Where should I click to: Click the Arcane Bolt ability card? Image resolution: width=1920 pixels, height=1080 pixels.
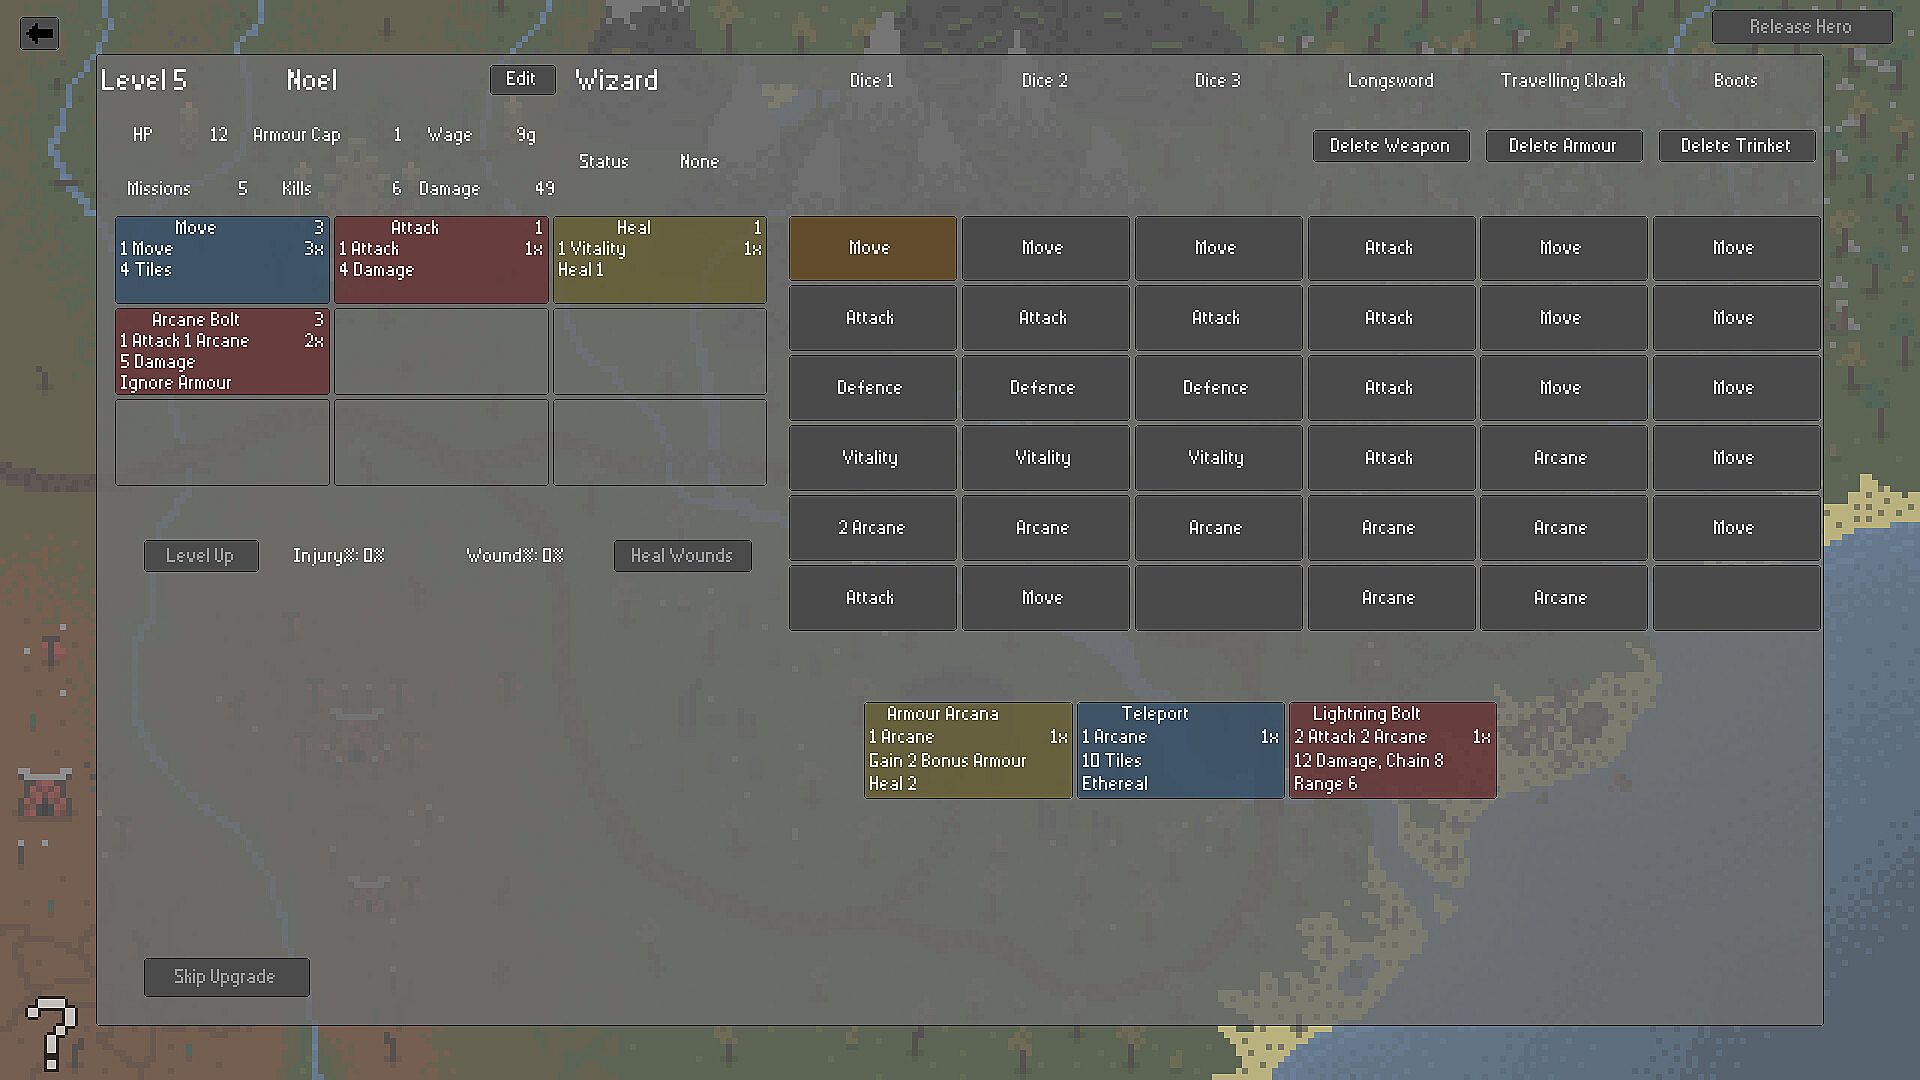coord(222,351)
